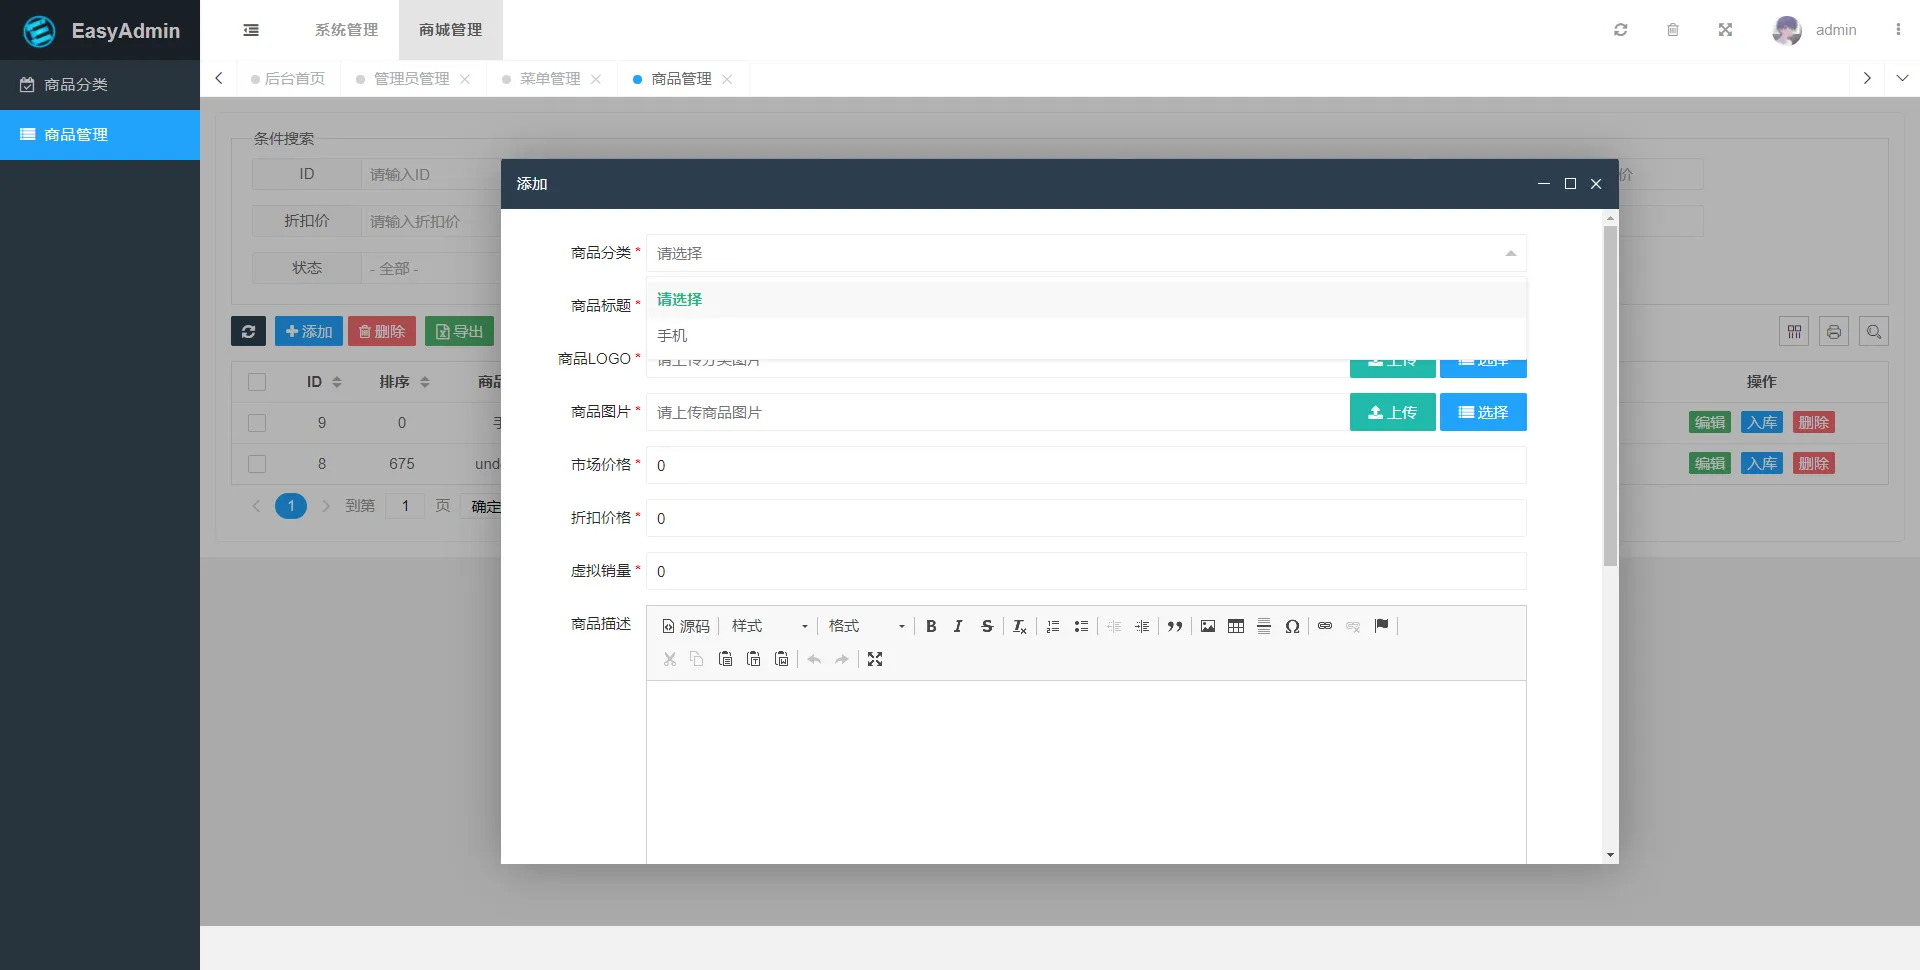Viewport: 1920px width, 970px height.
Task: Clear cache with the trash icon in topbar
Action: pos(1672,30)
